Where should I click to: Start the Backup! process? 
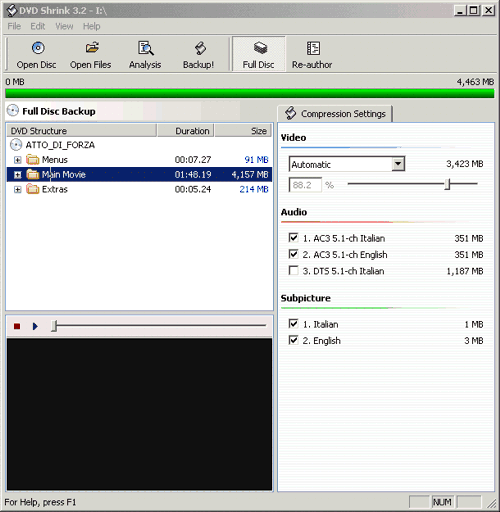pyautogui.click(x=199, y=54)
